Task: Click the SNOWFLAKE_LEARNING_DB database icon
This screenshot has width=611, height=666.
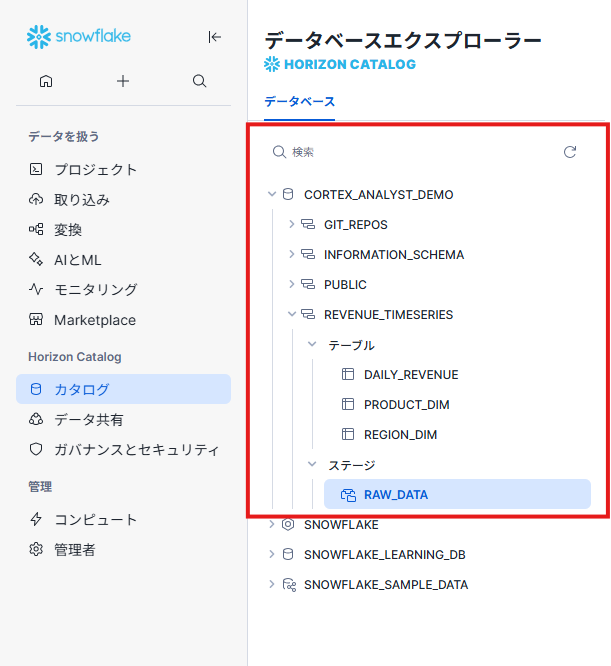Action: [288, 554]
